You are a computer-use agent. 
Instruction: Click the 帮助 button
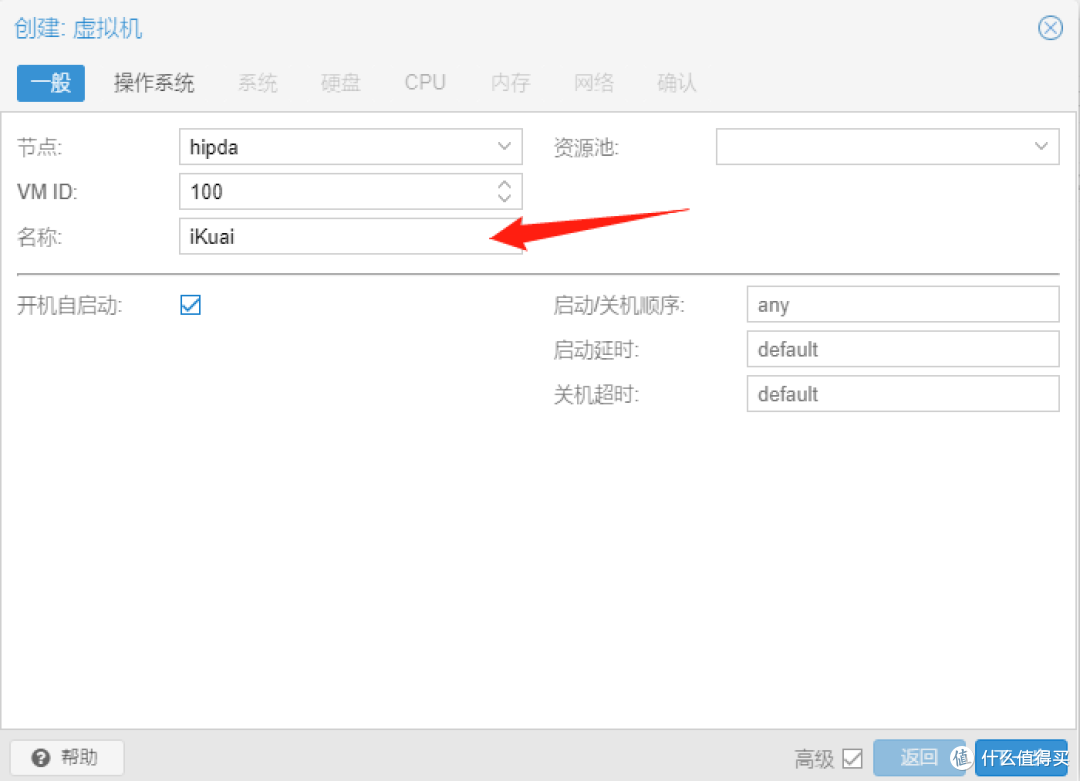pyautogui.click(x=66, y=757)
